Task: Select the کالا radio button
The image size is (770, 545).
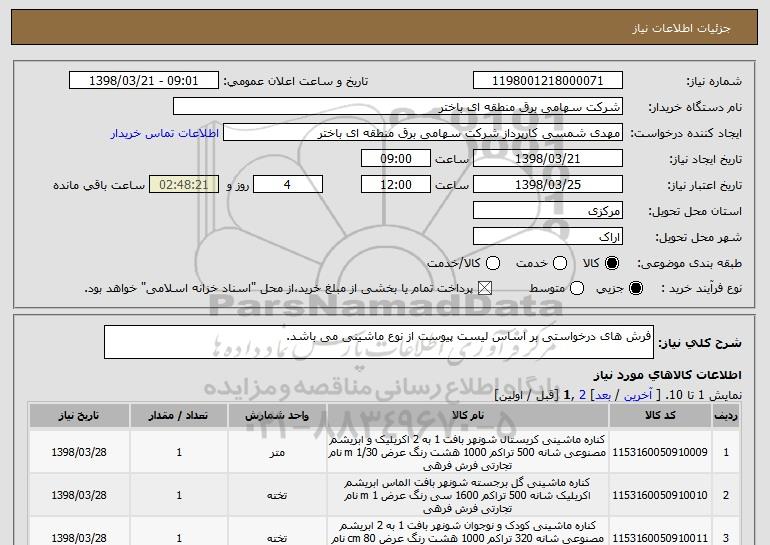Action: tap(612, 263)
